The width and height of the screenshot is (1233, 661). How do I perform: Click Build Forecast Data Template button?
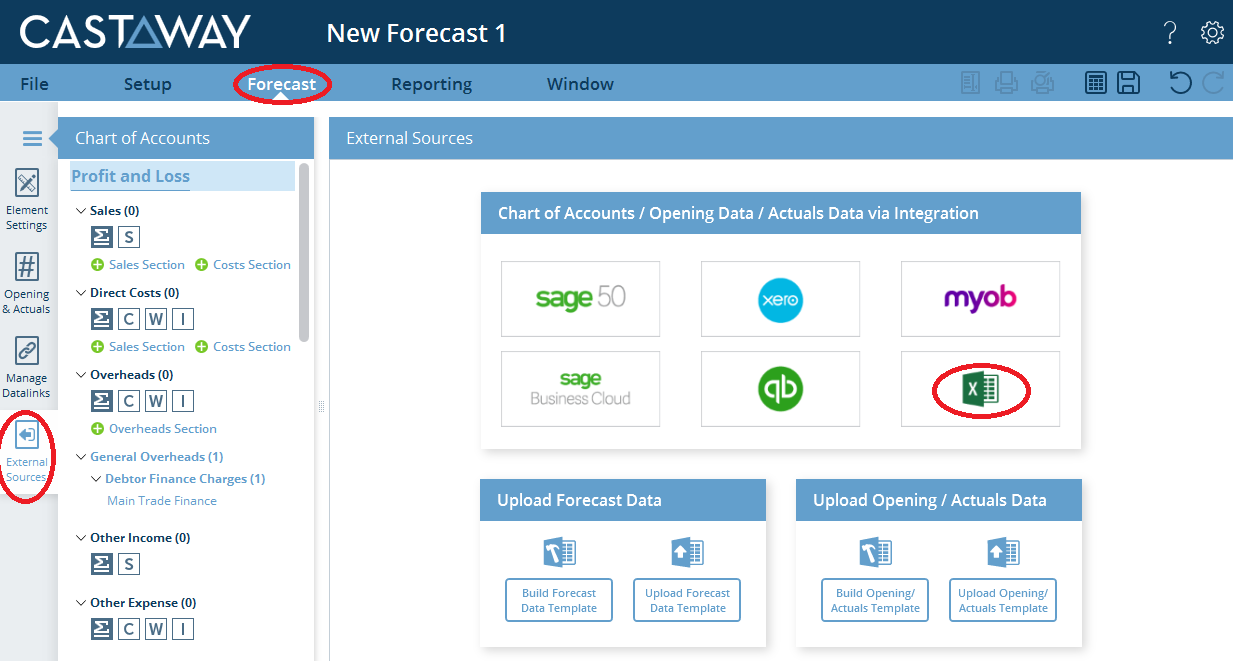(559, 600)
